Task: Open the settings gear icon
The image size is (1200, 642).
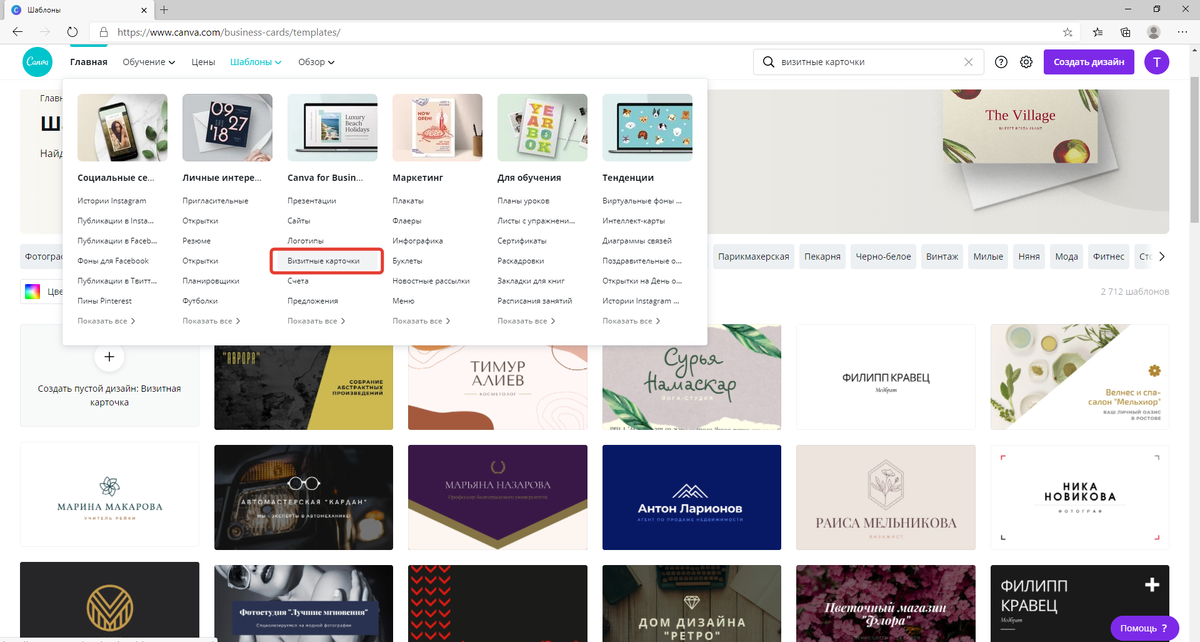Action: point(1026,62)
